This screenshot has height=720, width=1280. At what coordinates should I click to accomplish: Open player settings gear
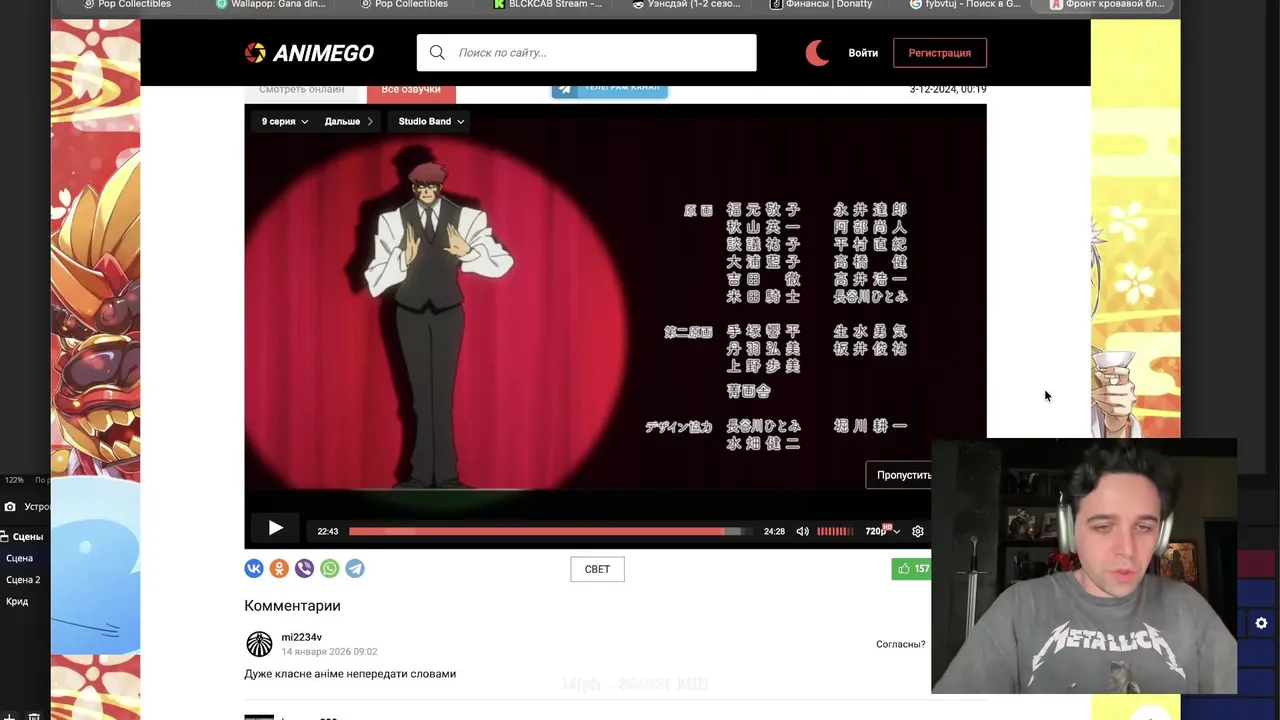(x=918, y=531)
